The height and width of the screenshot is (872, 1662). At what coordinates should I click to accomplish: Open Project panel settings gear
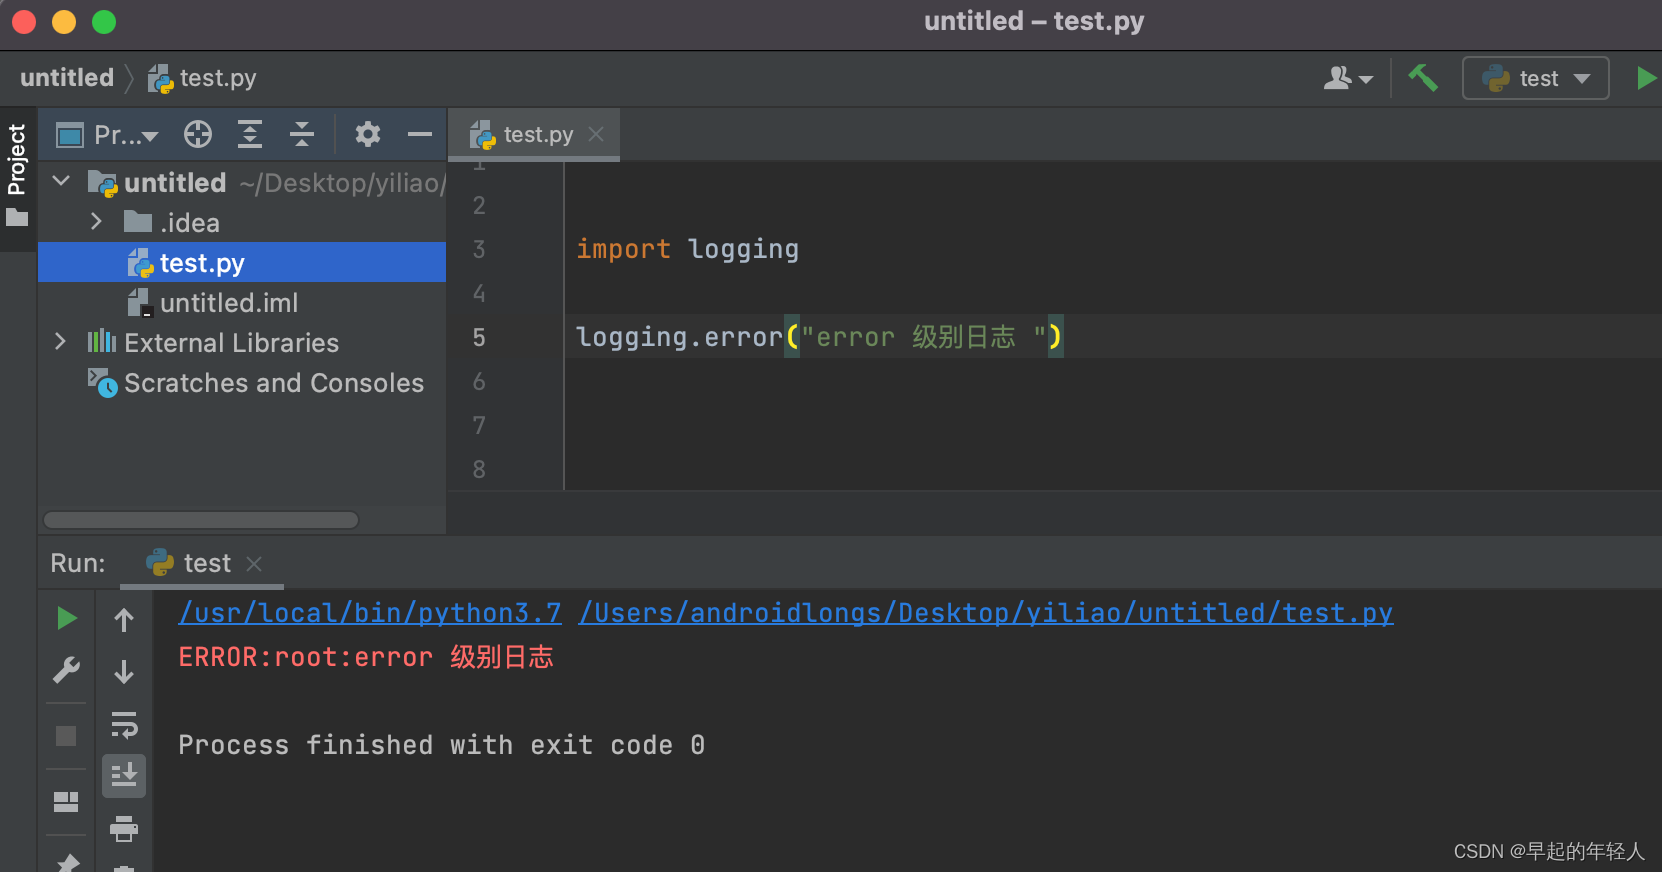368,134
